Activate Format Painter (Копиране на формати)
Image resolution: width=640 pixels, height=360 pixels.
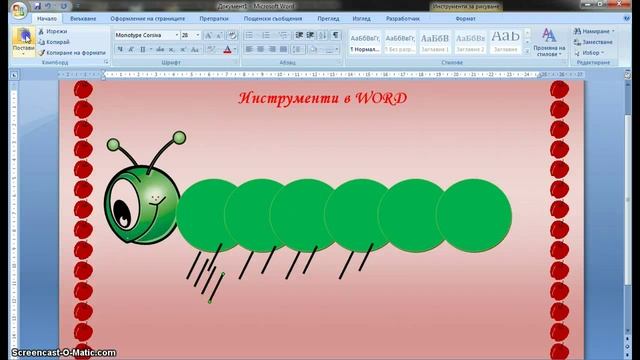72,53
